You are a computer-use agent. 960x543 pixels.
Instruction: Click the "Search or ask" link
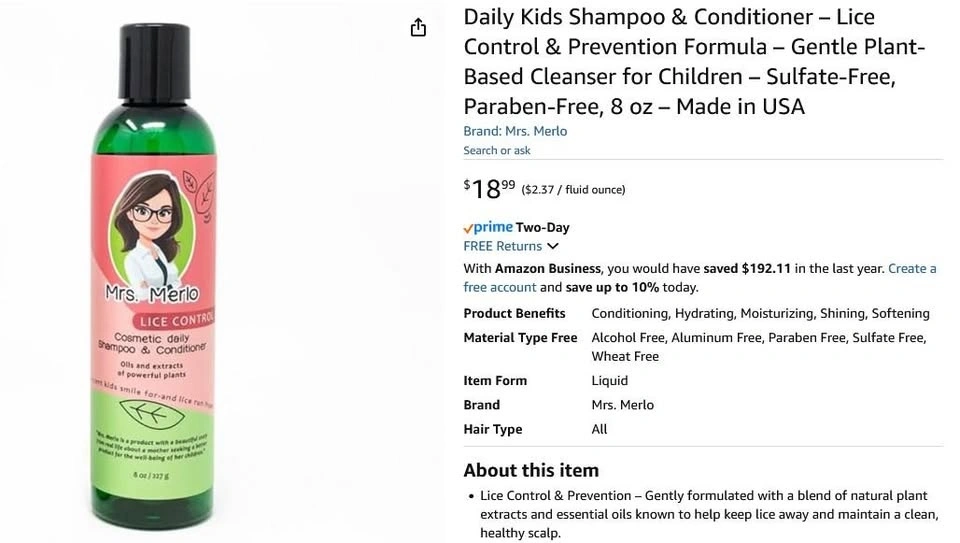click(x=497, y=150)
